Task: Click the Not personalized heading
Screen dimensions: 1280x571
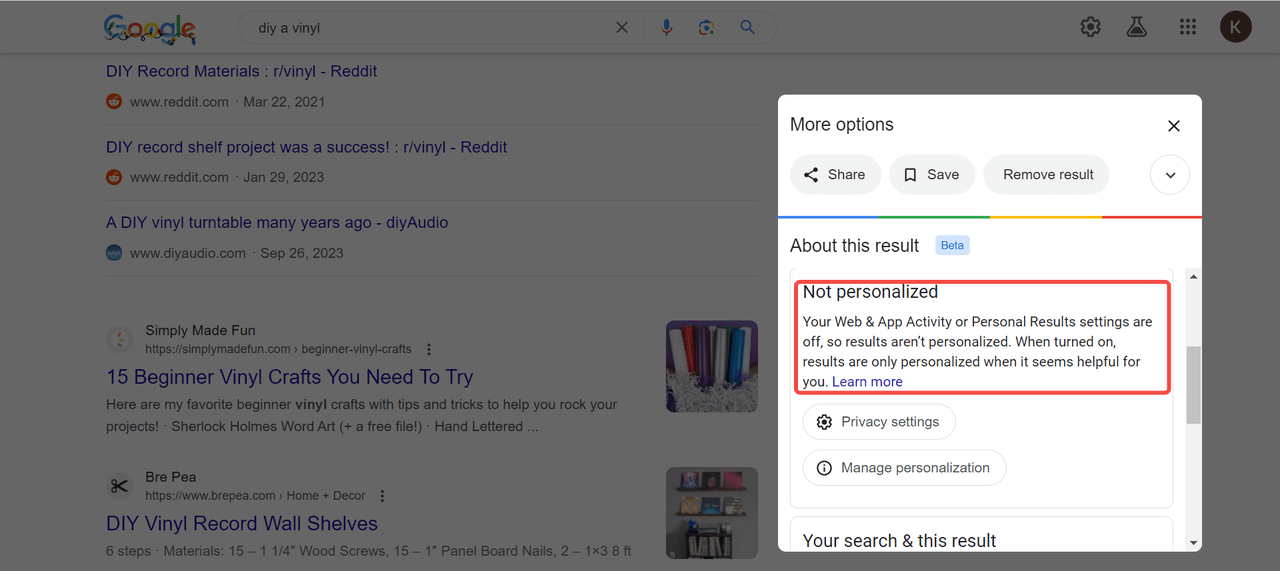Action: pos(870,292)
